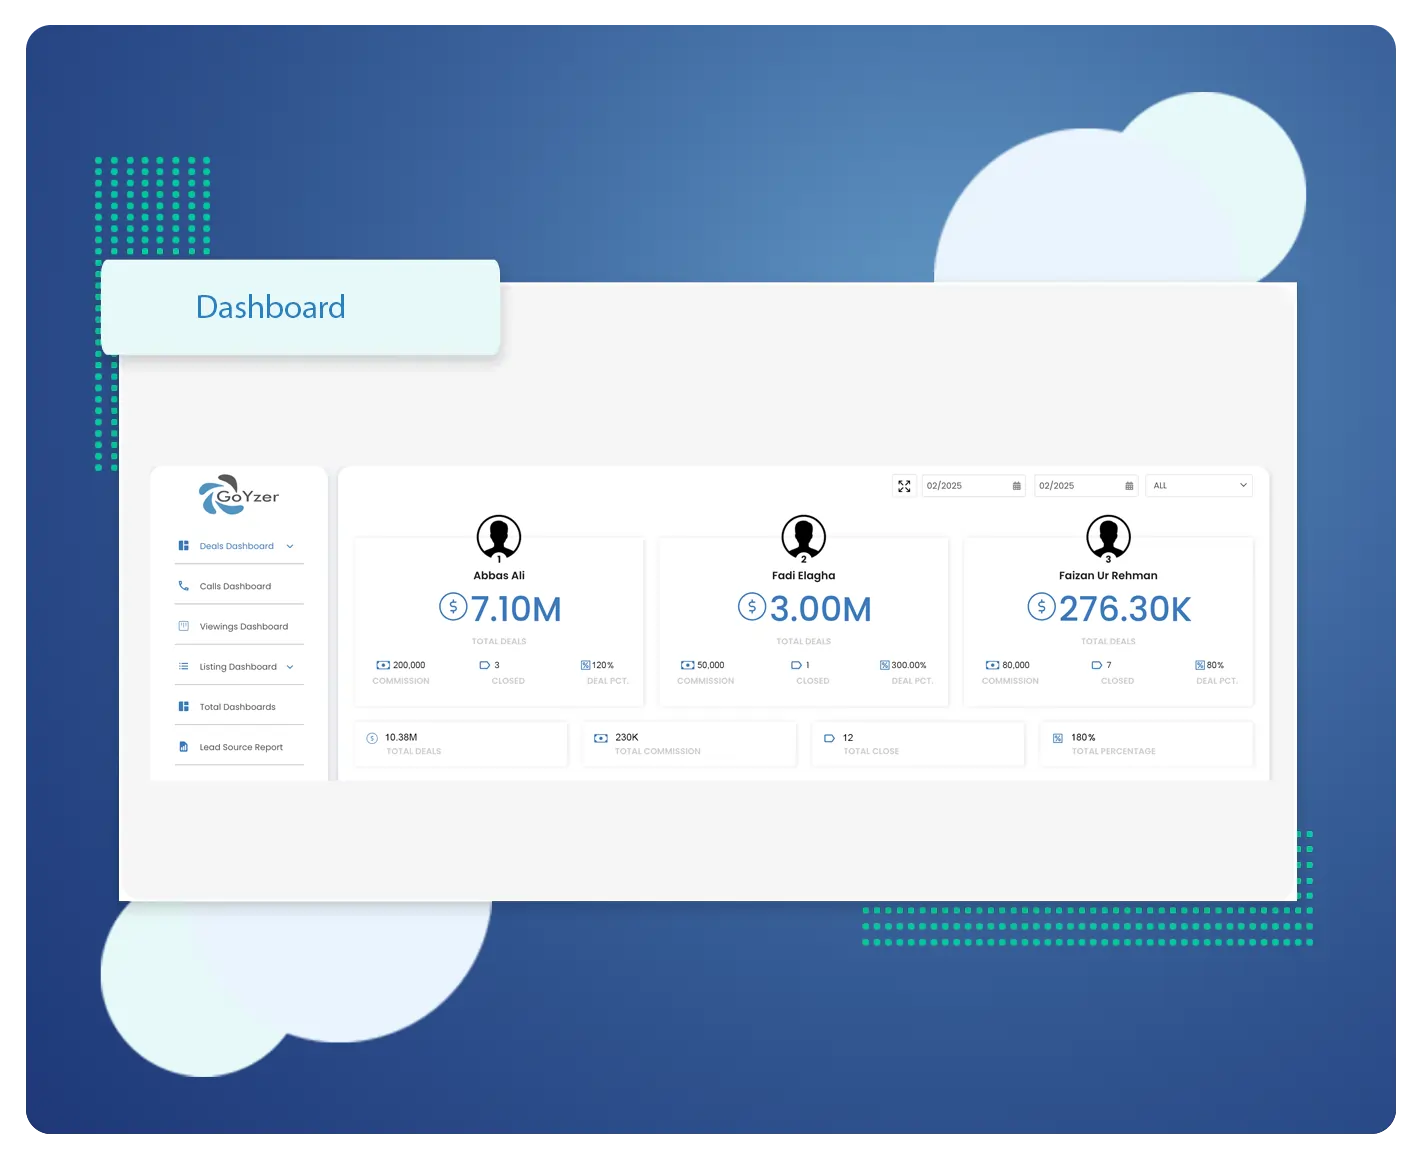Open the first date field calendar icon
The width and height of the screenshot is (1424, 1168).
click(x=1016, y=486)
